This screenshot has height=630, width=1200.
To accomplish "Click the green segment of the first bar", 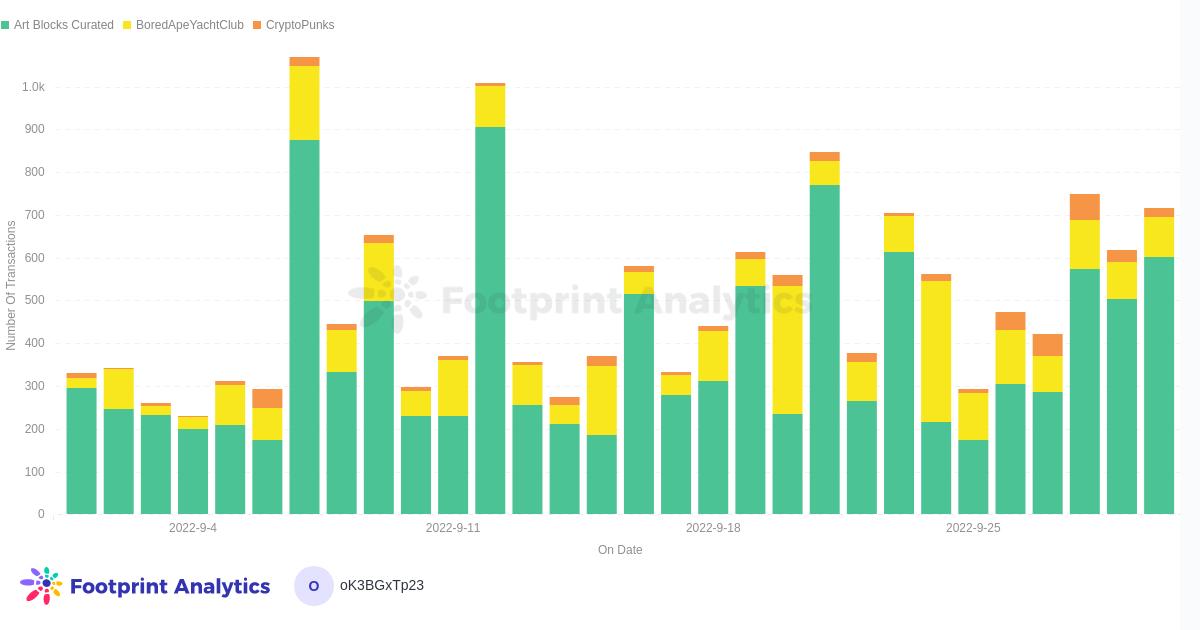I will pos(82,451).
